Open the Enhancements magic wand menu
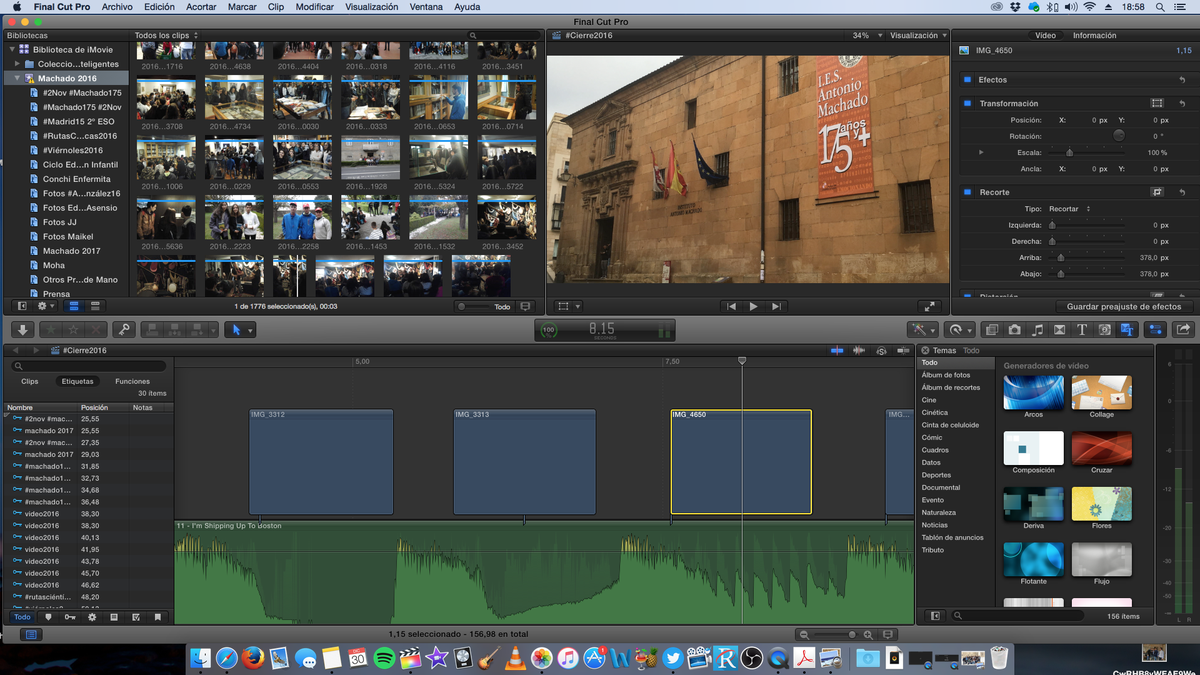 (x=921, y=329)
